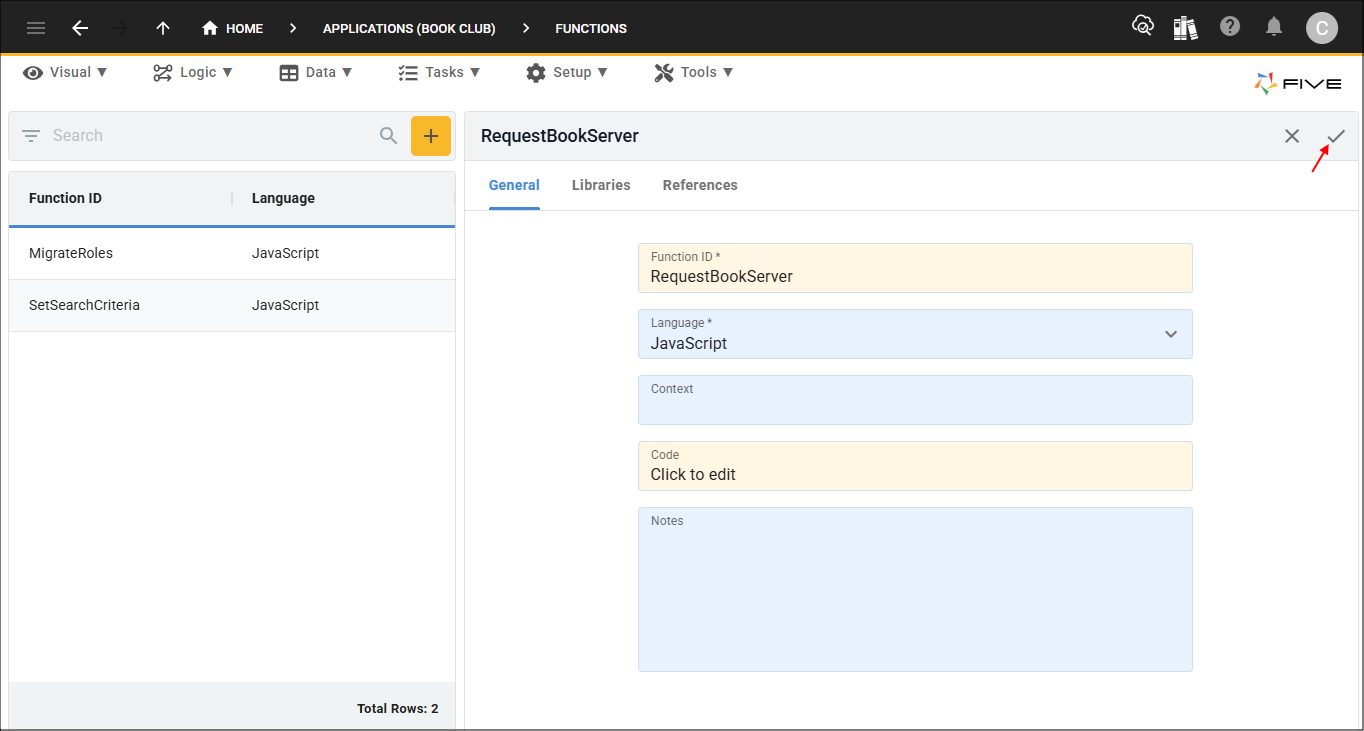Image resolution: width=1364 pixels, height=731 pixels.
Task: Save the form with the checkmark
Action: pos(1336,136)
